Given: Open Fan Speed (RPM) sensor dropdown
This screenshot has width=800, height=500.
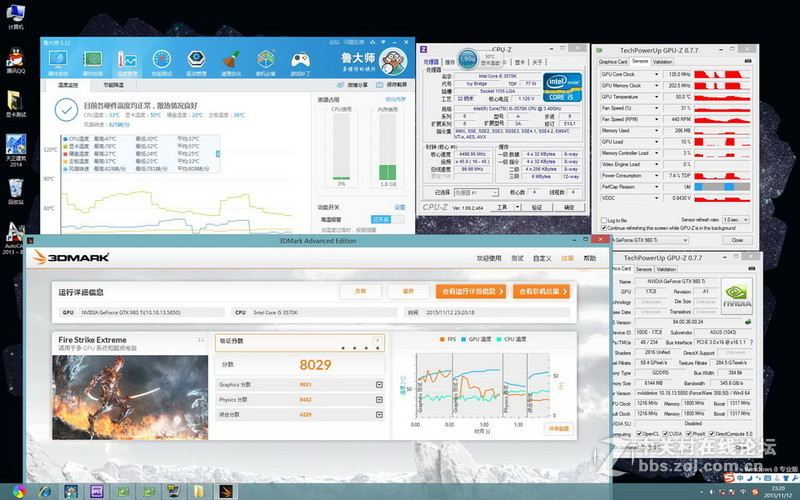Looking at the screenshot, I should point(657,119).
